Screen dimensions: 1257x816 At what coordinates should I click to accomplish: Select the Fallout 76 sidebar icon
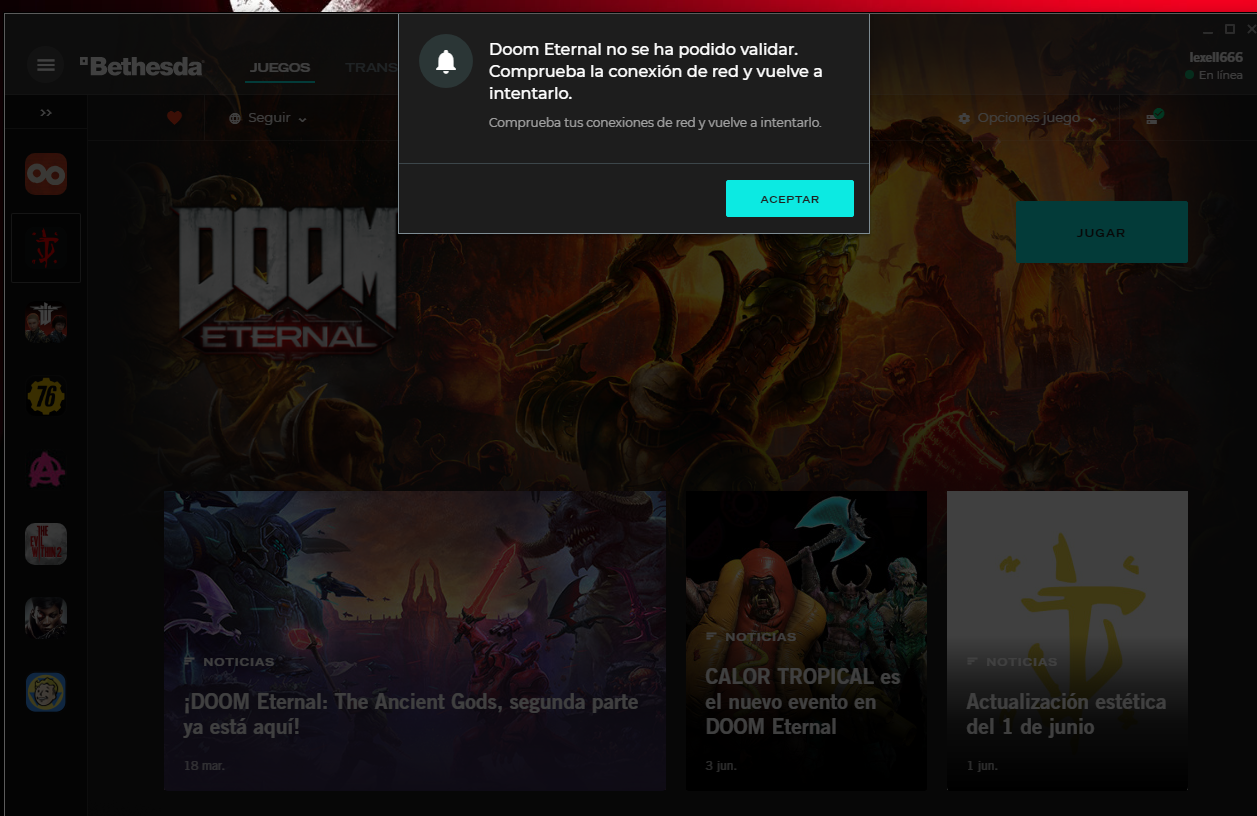click(x=46, y=397)
